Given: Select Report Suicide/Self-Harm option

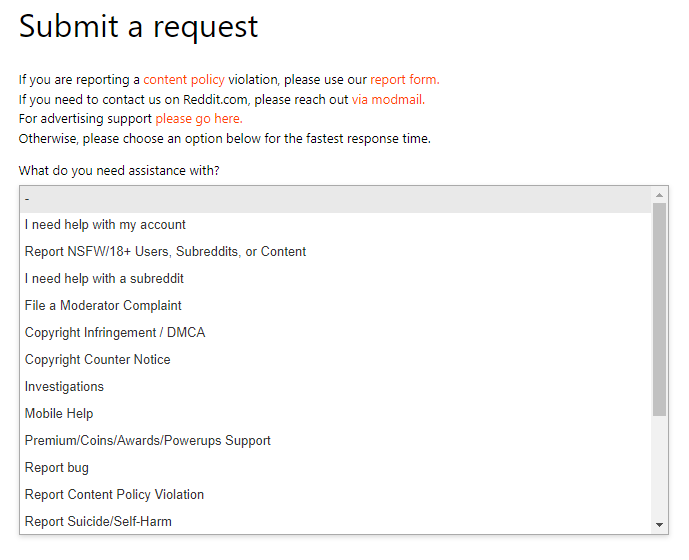Looking at the screenshot, I should [x=100, y=522].
